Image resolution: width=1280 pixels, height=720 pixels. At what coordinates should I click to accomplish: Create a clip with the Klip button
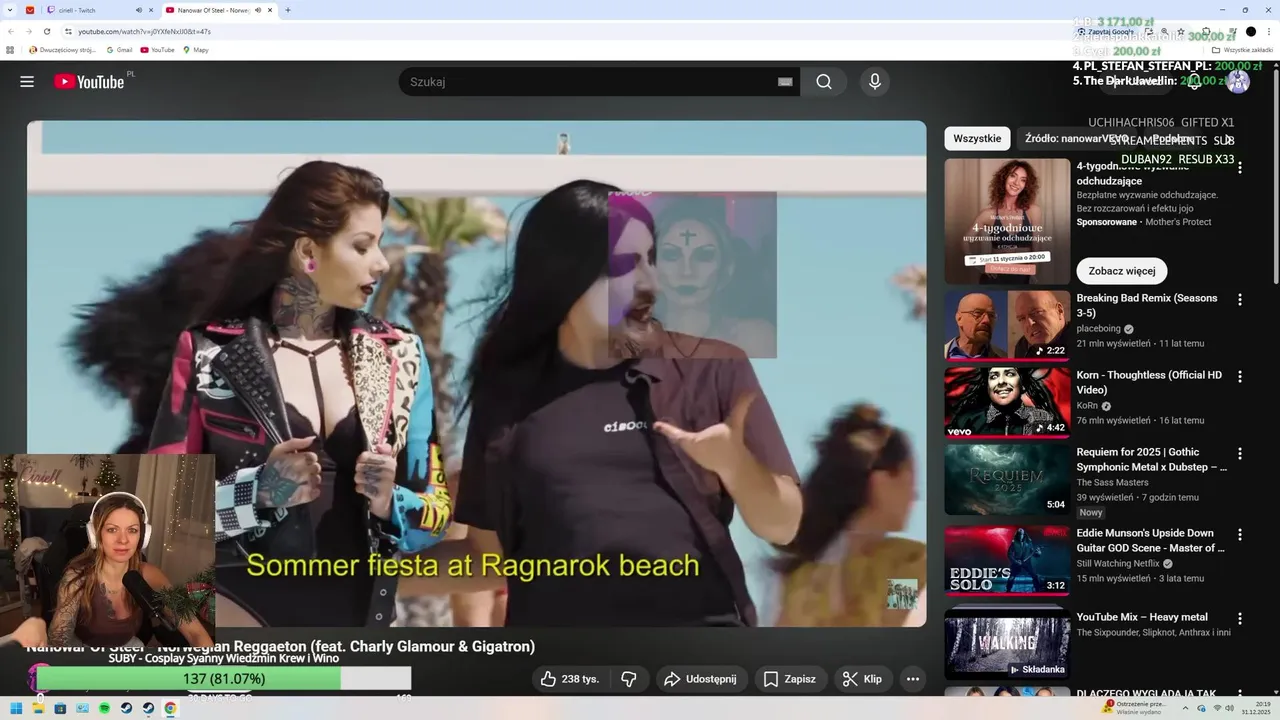pyautogui.click(x=863, y=679)
